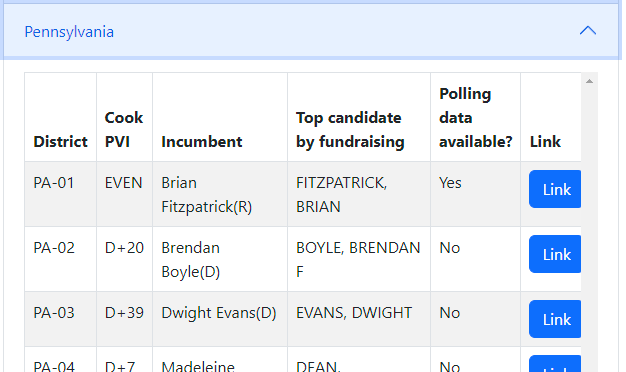This screenshot has height=372, width=626.
Task: Select the Polling data available header
Action: click(475, 117)
